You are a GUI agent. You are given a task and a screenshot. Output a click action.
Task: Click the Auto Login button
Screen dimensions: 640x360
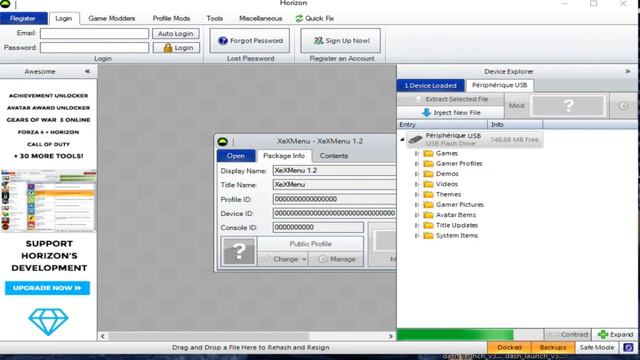click(176, 33)
